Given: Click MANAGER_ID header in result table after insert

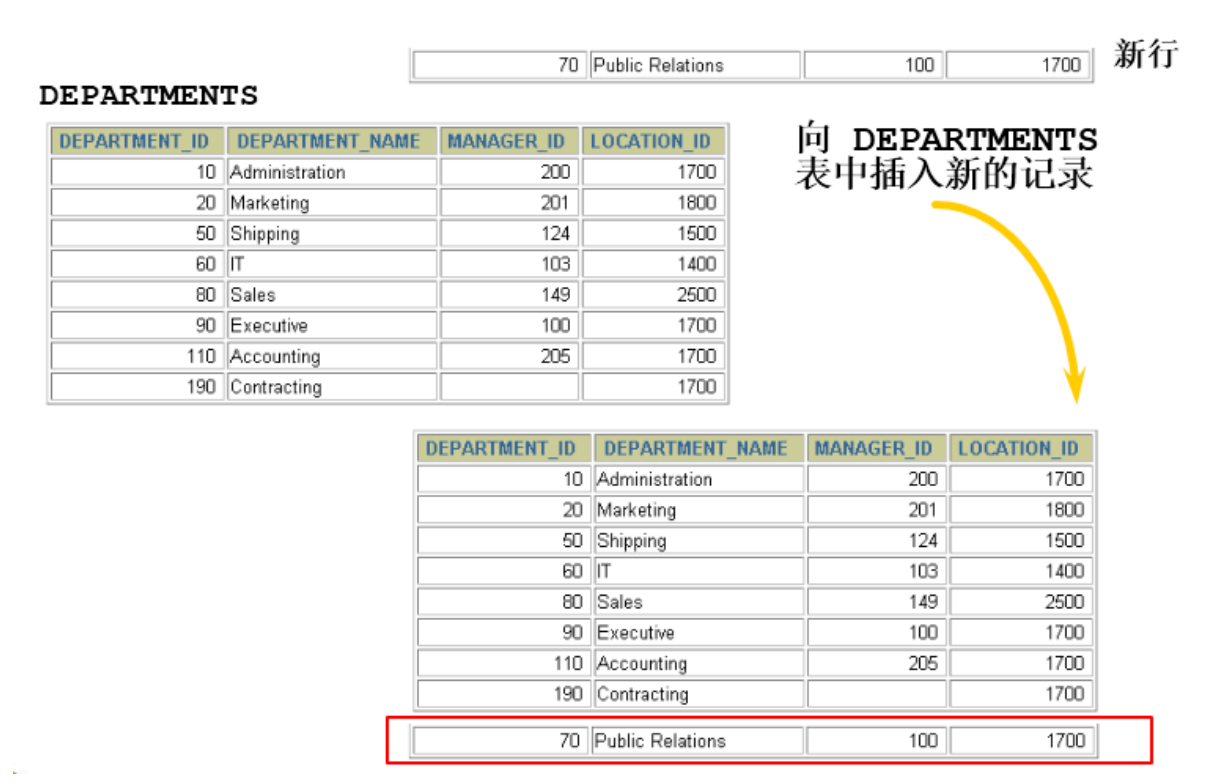Looking at the screenshot, I should 876,448.
